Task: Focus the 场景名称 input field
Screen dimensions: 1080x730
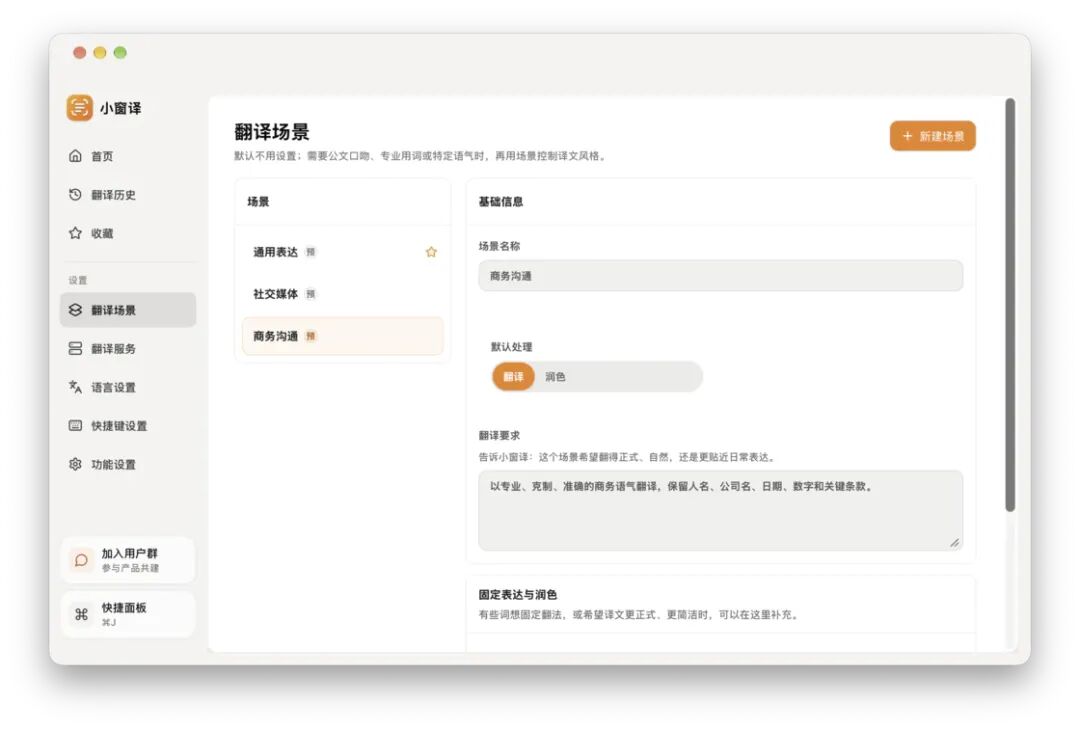Action: coord(720,275)
